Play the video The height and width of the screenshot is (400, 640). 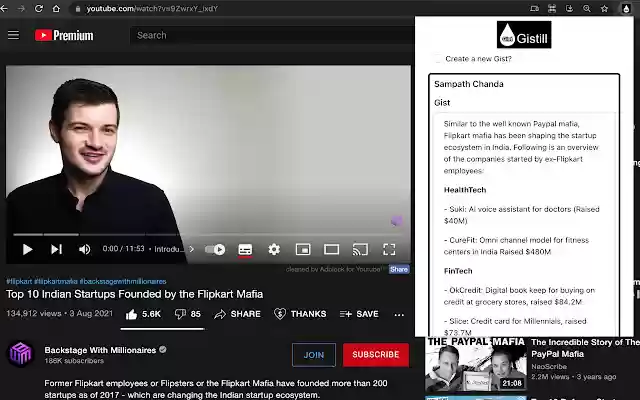tap(27, 249)
